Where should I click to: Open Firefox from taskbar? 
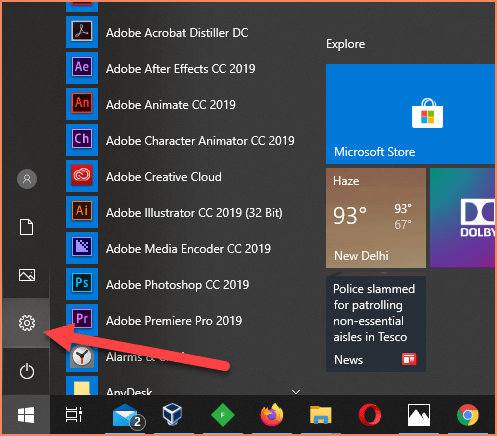(x=272, y=415)
